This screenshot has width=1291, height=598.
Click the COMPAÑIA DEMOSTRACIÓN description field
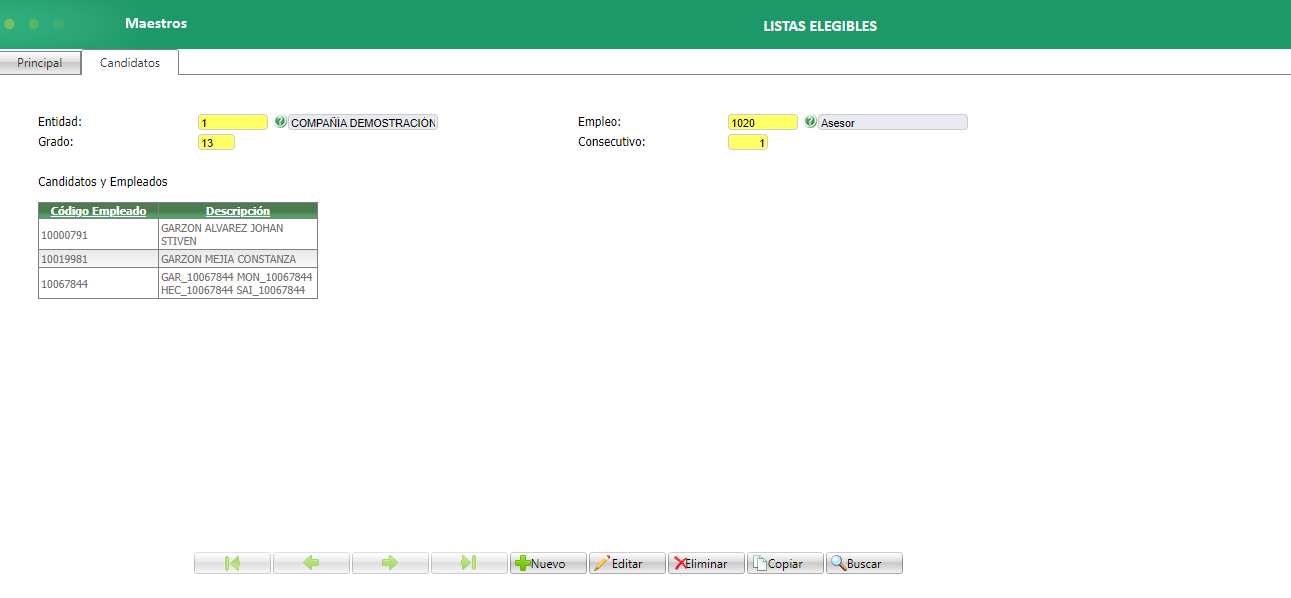pyautogui.click(x=363, y=122)
